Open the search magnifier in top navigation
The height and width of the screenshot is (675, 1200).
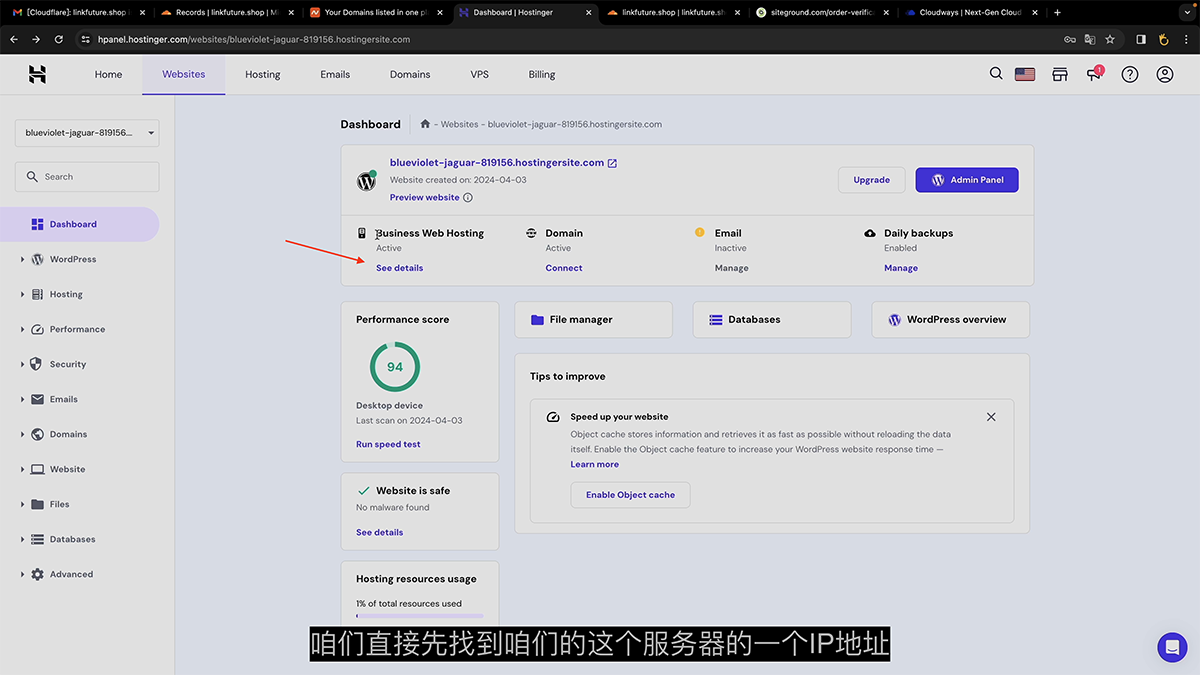pos(996,73)
